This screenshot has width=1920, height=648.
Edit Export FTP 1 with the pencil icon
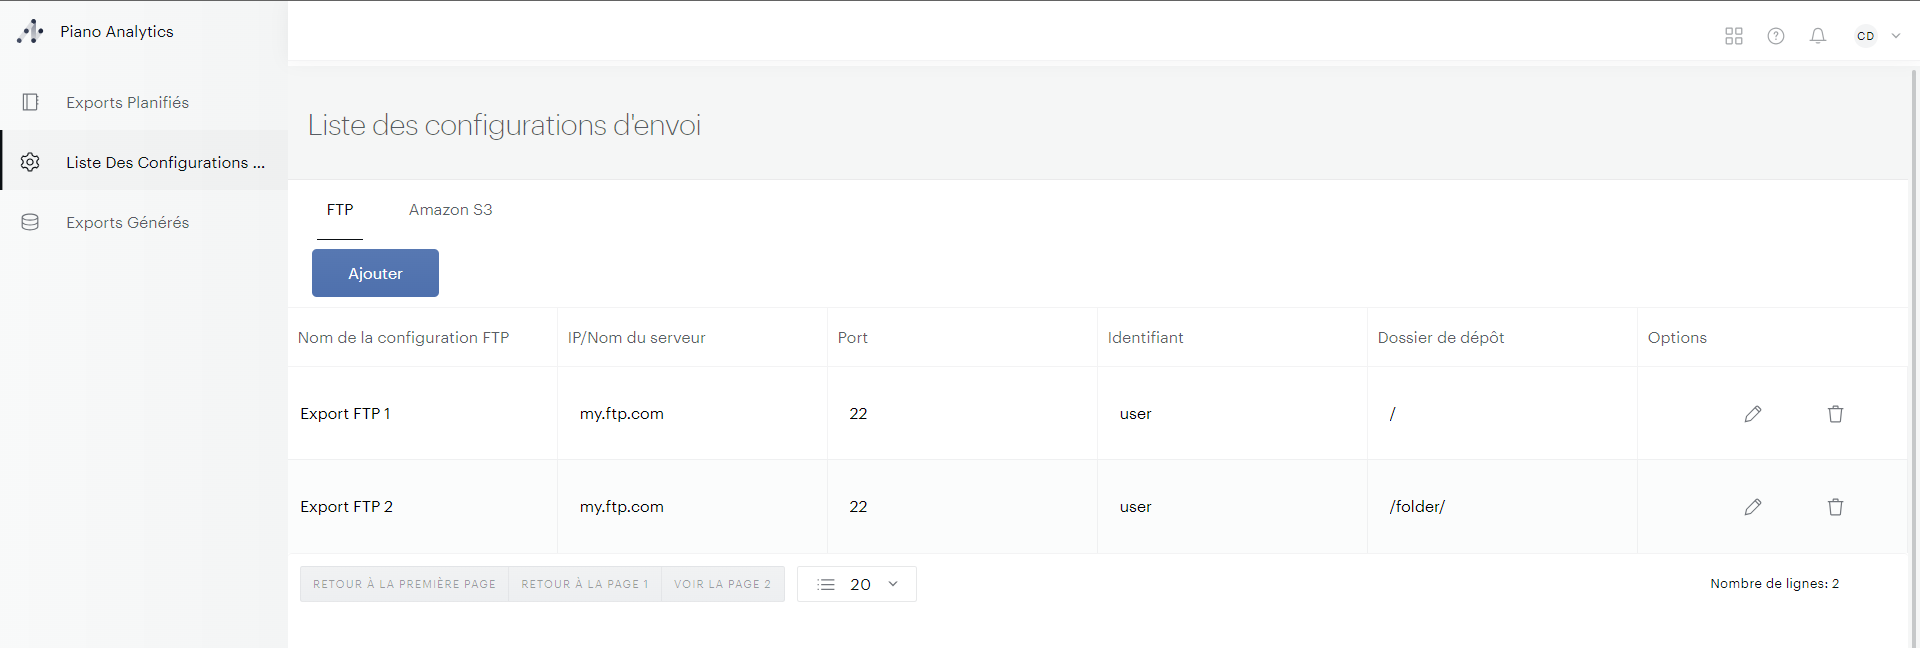pos(1753,414)
